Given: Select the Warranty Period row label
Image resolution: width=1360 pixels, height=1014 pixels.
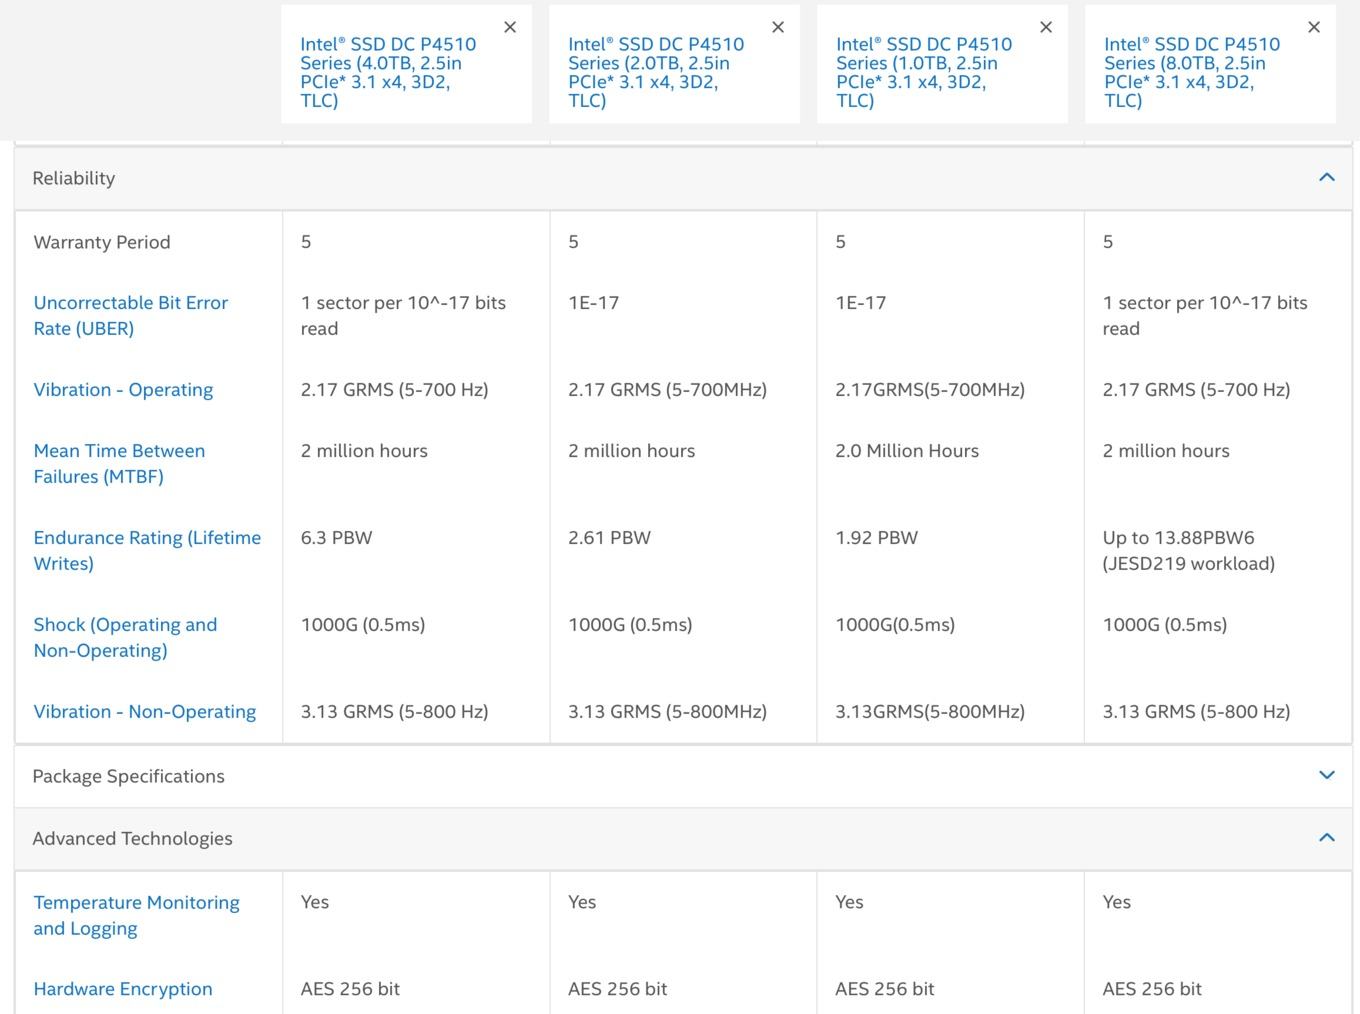Looking at the screenshot, I should 102,242.
